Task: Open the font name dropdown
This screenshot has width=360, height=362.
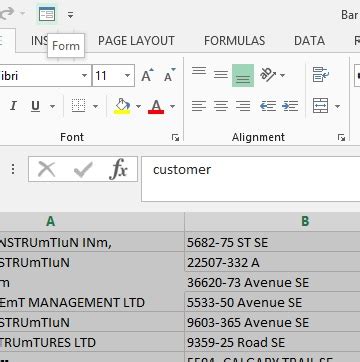Action: (x=85, y=76)
